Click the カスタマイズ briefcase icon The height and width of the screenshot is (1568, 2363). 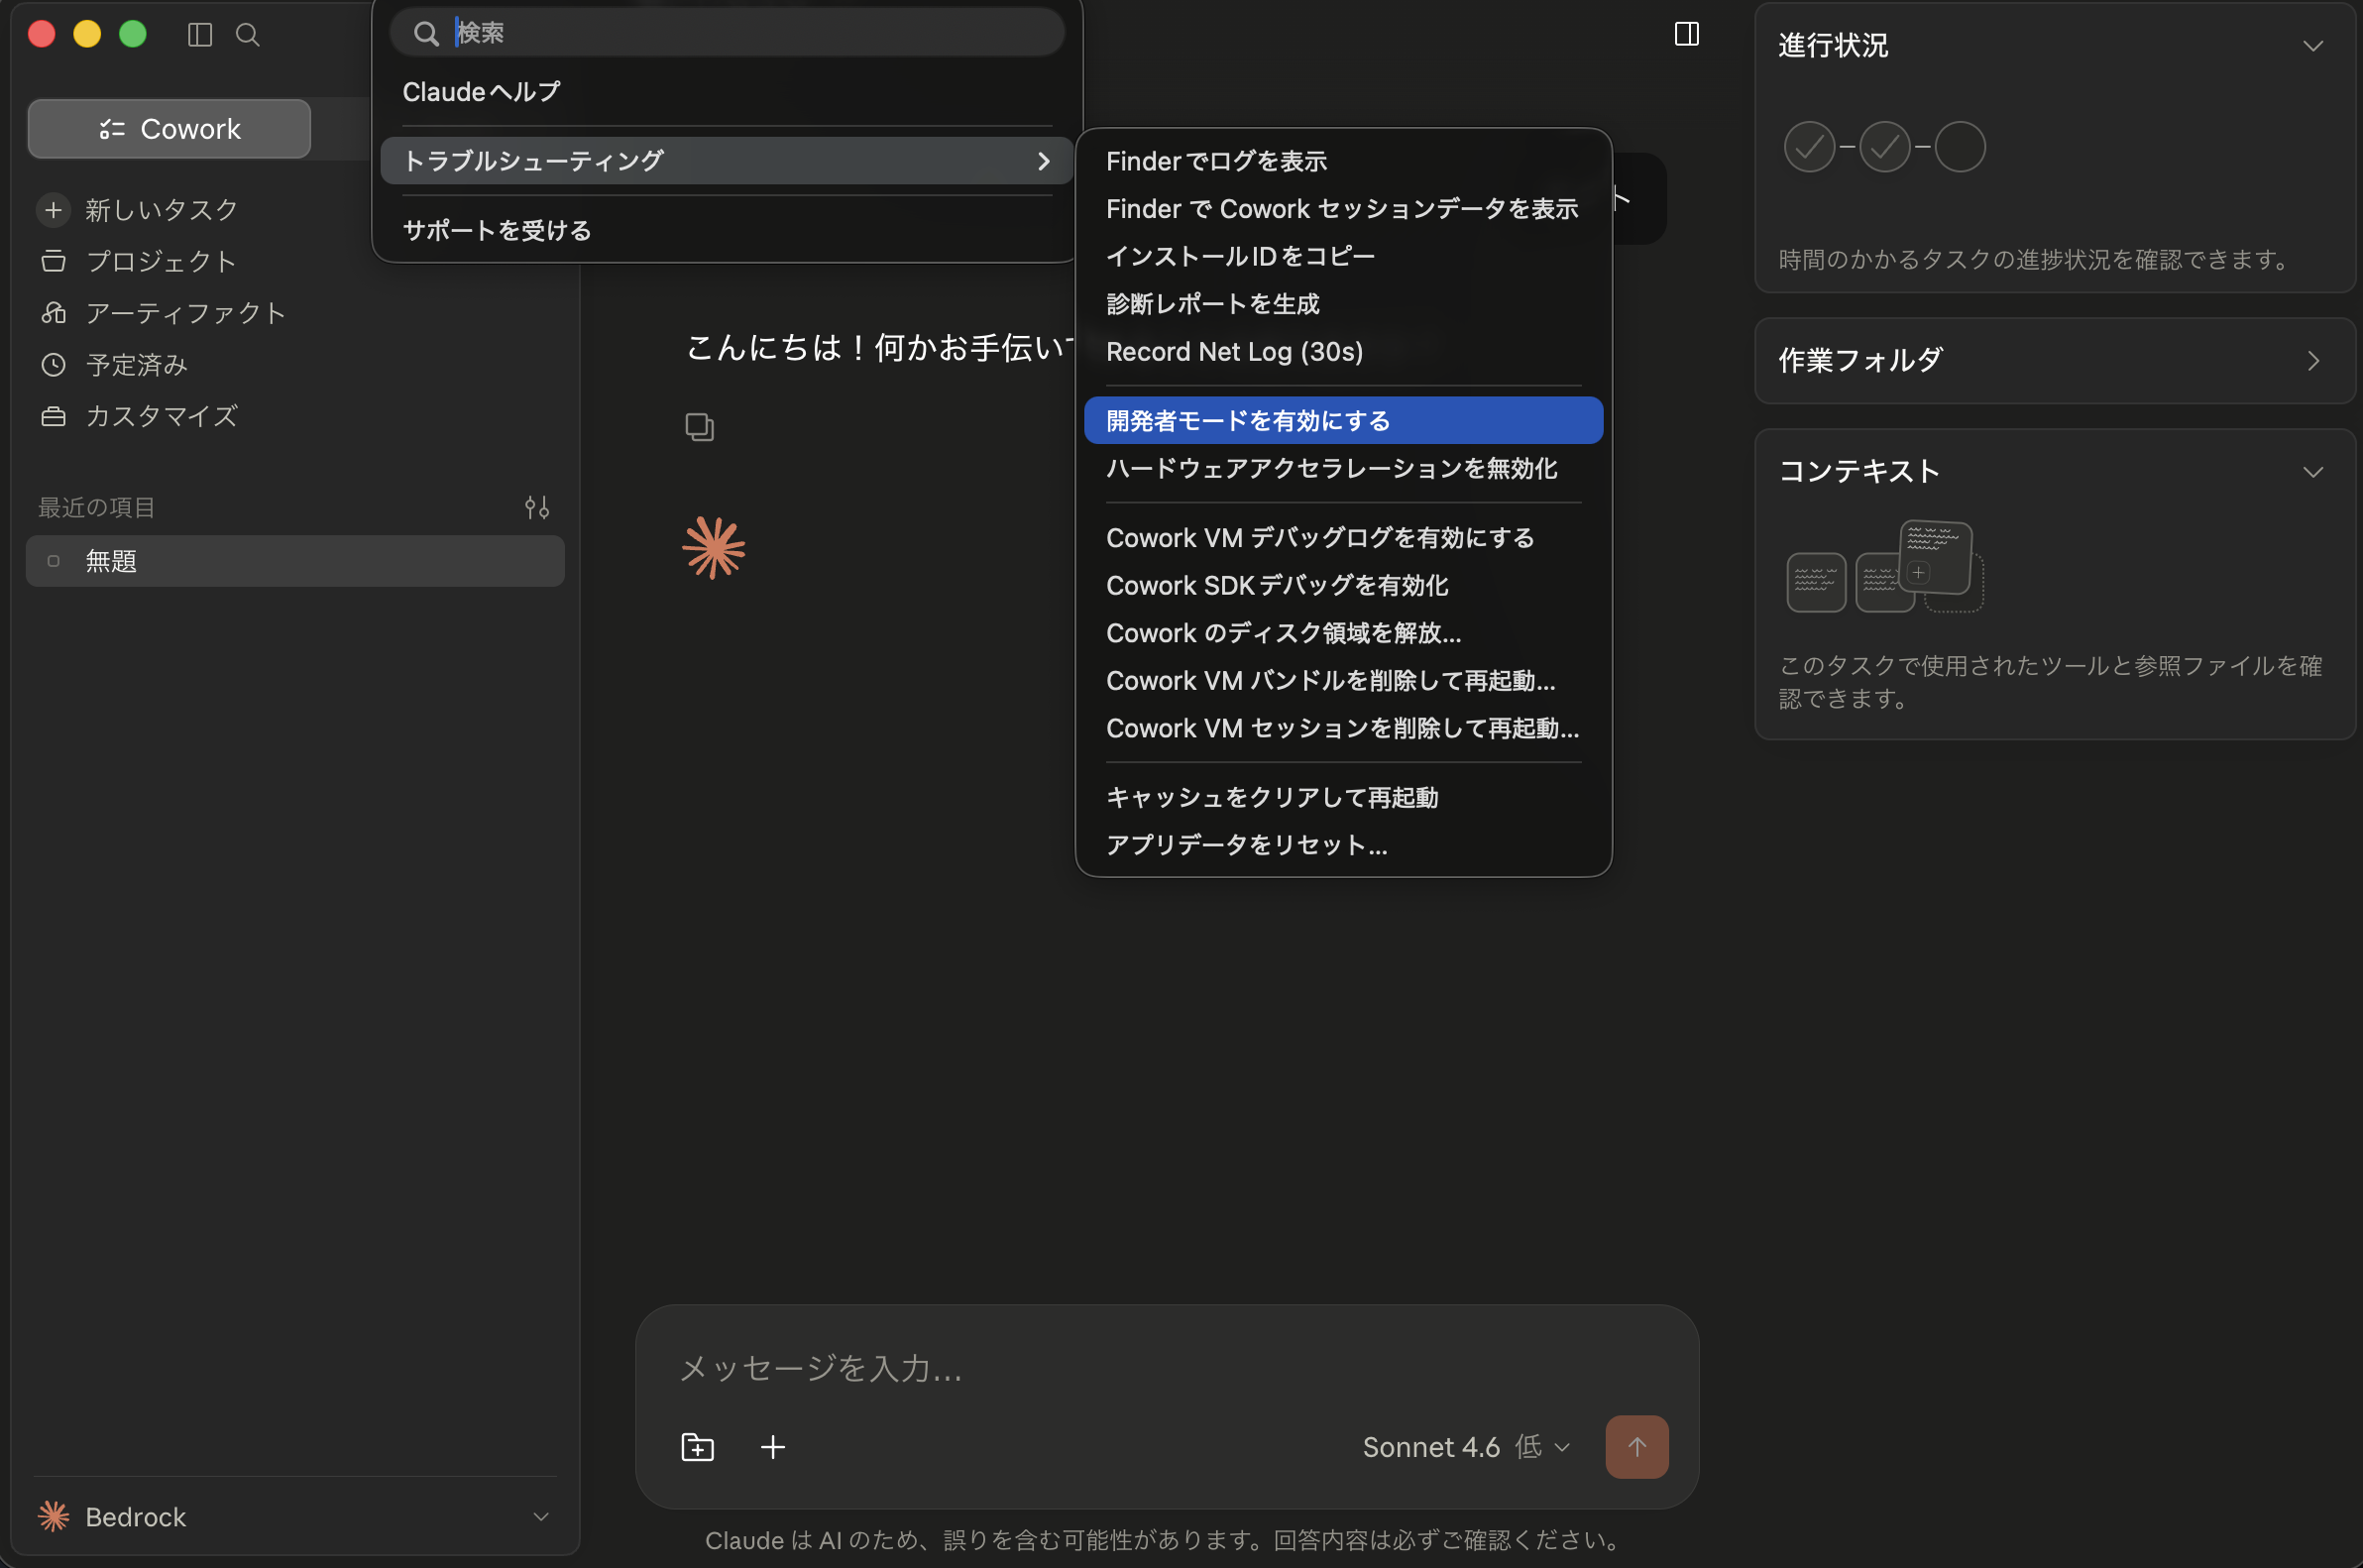point(54,416)
